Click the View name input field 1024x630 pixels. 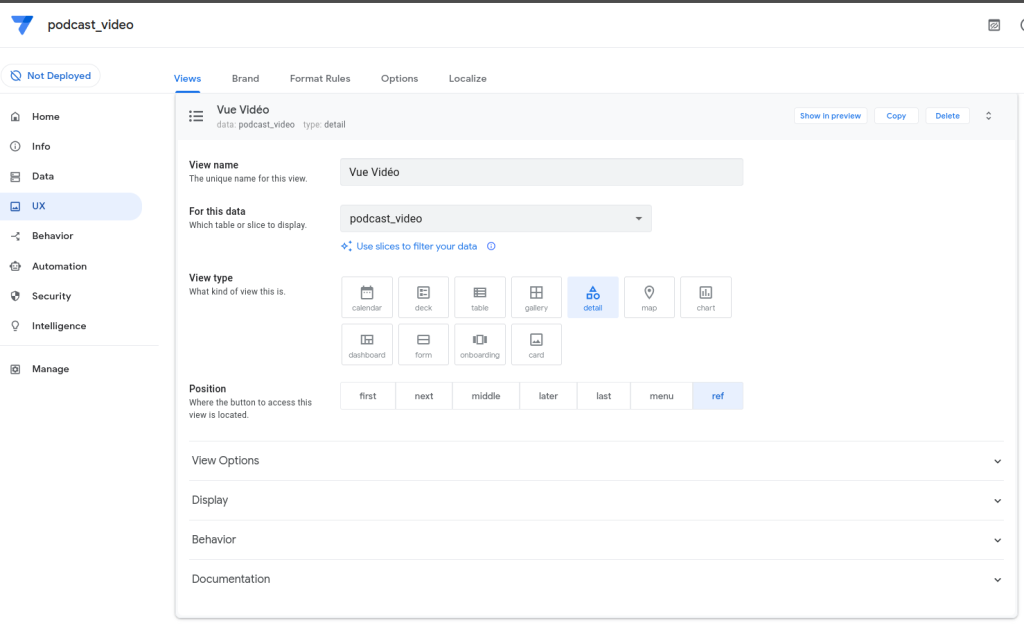point(541,172)
